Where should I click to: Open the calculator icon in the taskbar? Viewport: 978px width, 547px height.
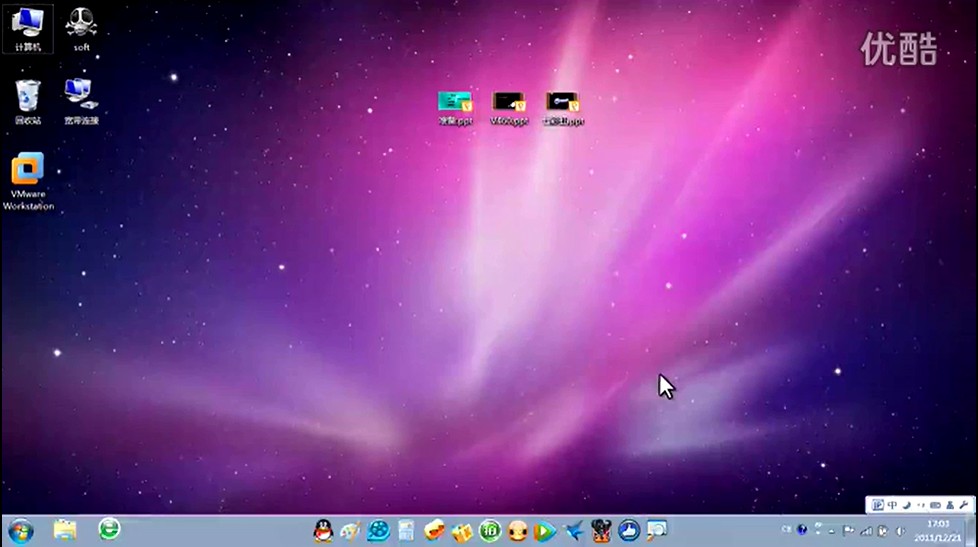(406, 531)
